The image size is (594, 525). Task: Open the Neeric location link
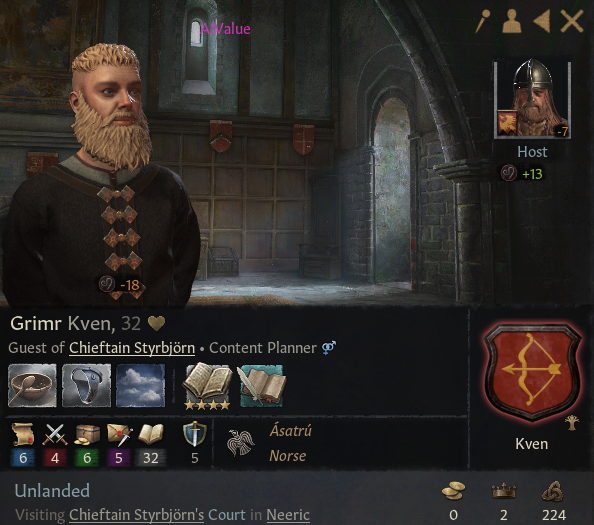coord(288,515)
